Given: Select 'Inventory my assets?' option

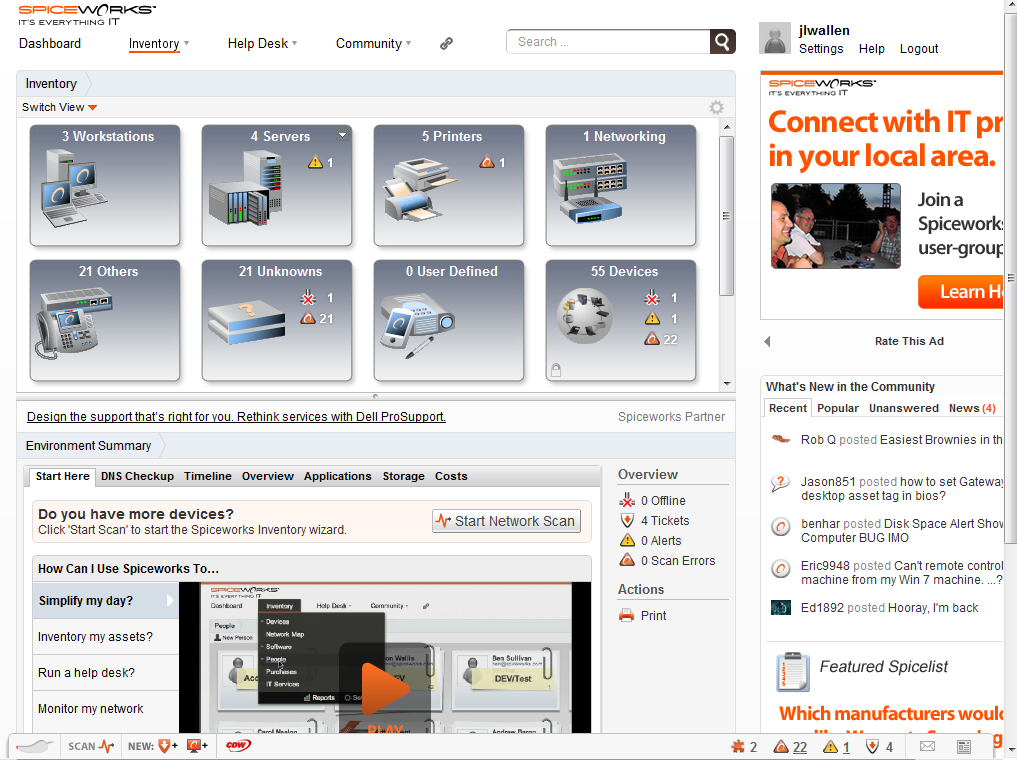Looking at the screenshot, I should pos(105,637).
